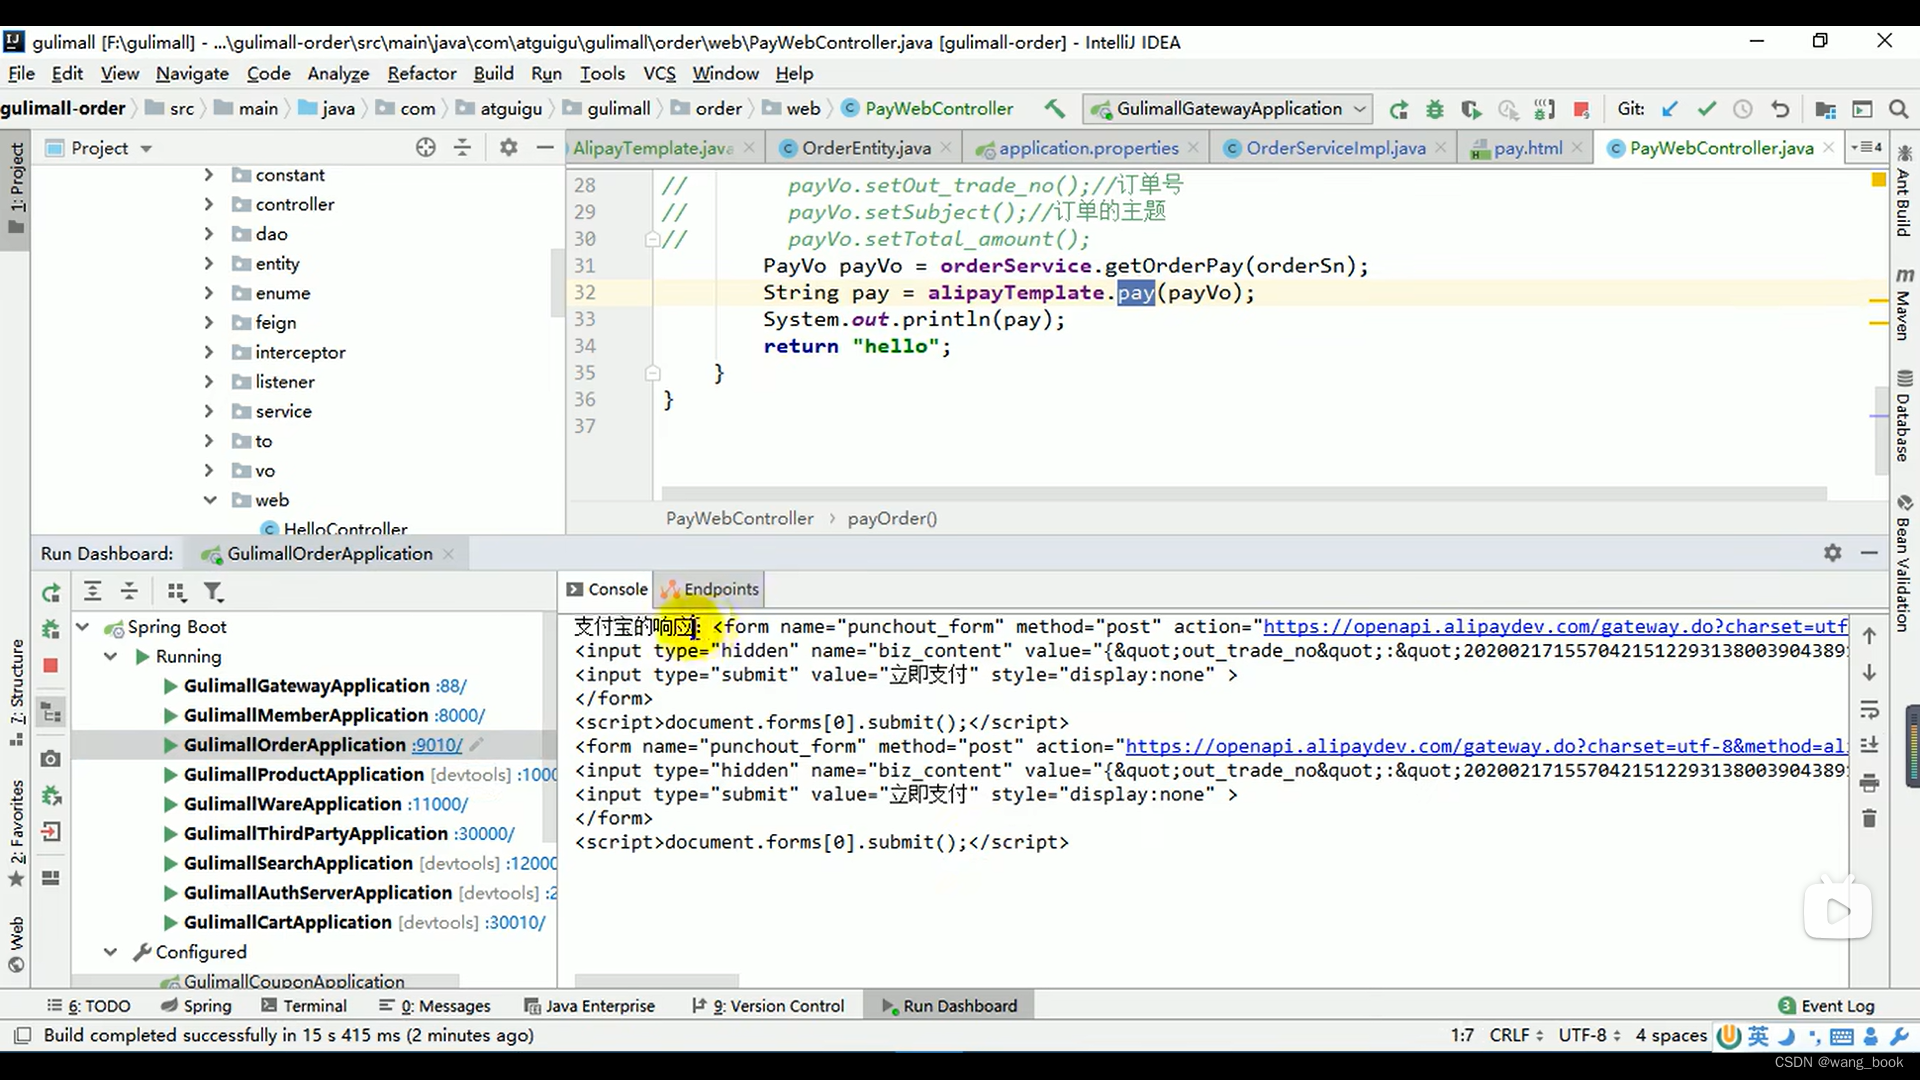Open GulimallOrderApplication port 9010 link
Viewport: 1920px width, 1080px height.
pyautogui.click(x=438, y=745)
